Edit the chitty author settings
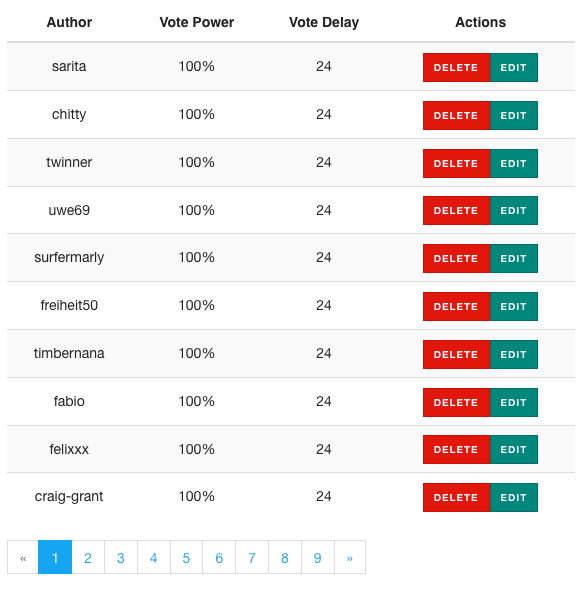 tap(514, 115)
